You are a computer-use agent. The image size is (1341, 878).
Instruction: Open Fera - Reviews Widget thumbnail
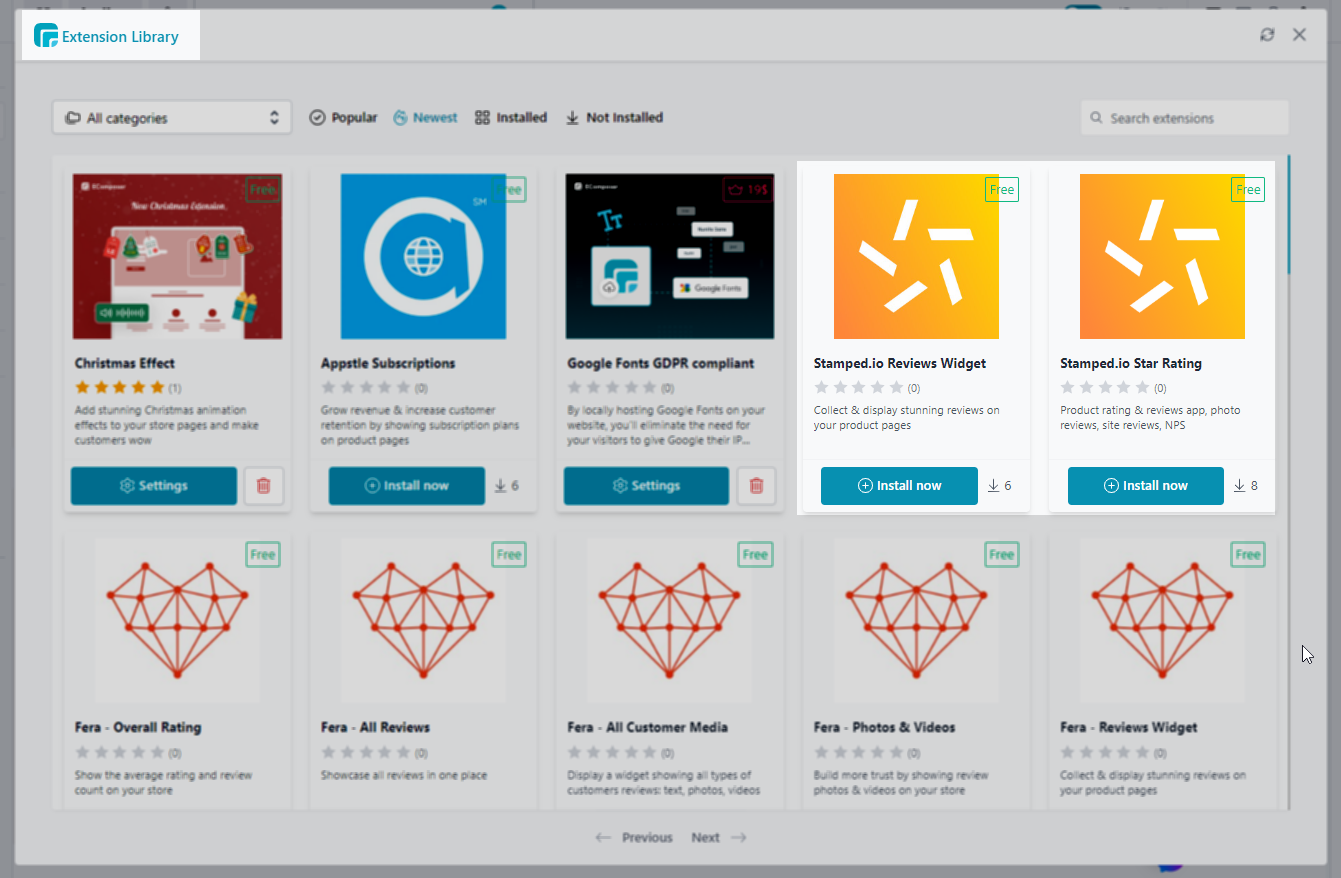[1162, 620]
